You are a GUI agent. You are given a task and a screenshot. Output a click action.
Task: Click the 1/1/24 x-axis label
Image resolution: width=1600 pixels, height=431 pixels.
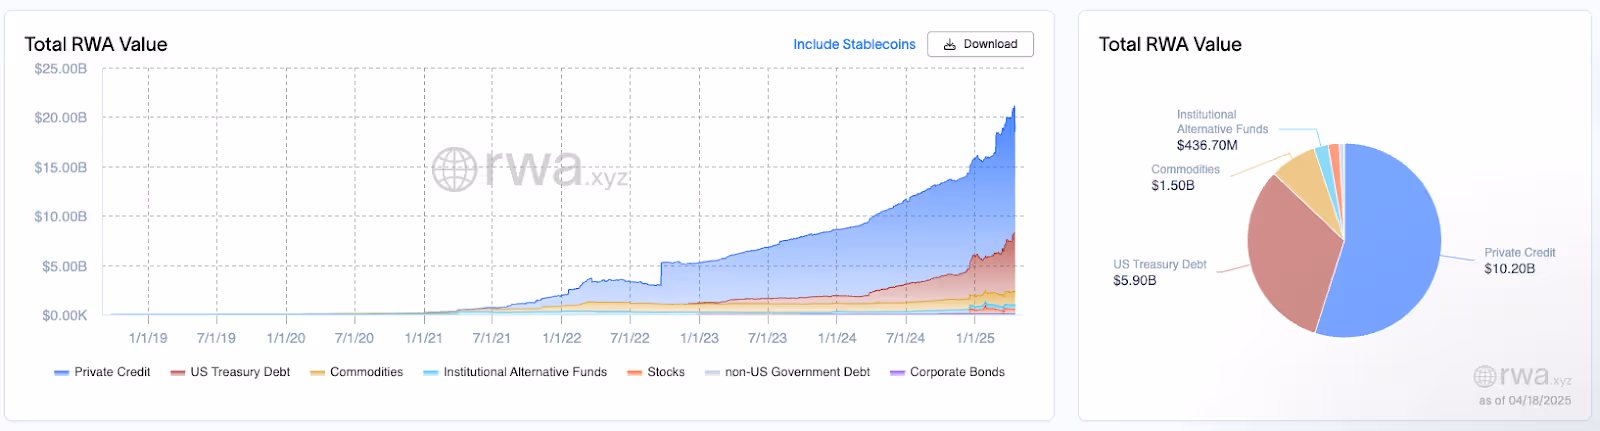837,338
